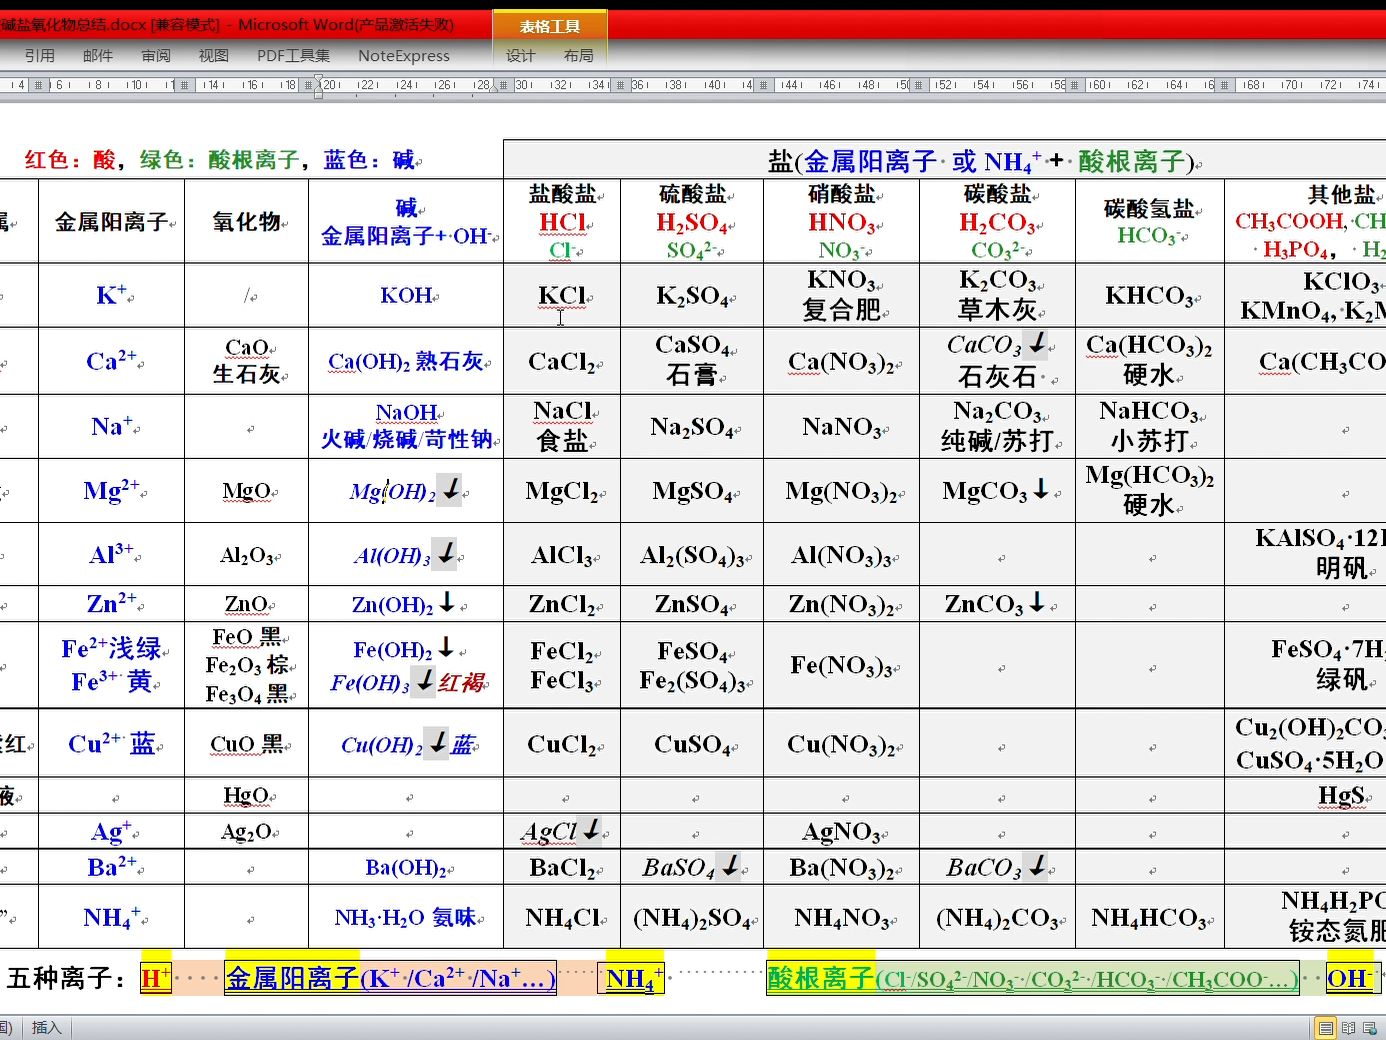Viewport: 1386px width, 1040px height.
Task: Open the NoteExpress tab
Action: 404,56
